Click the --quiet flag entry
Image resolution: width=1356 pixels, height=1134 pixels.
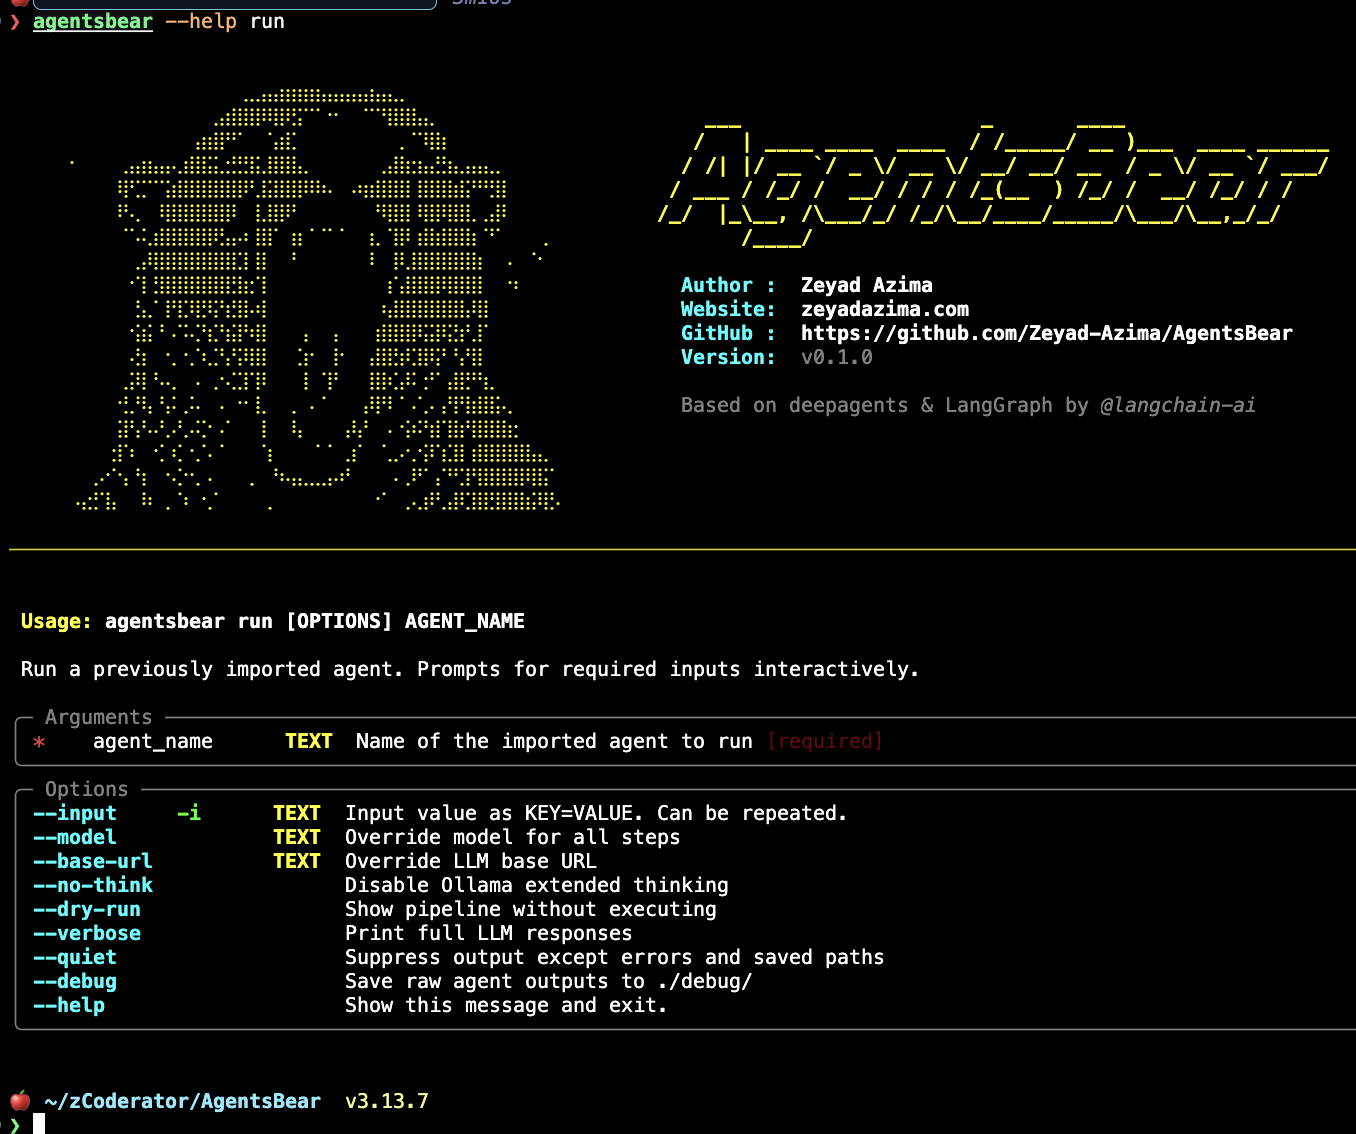pos(75,957)
